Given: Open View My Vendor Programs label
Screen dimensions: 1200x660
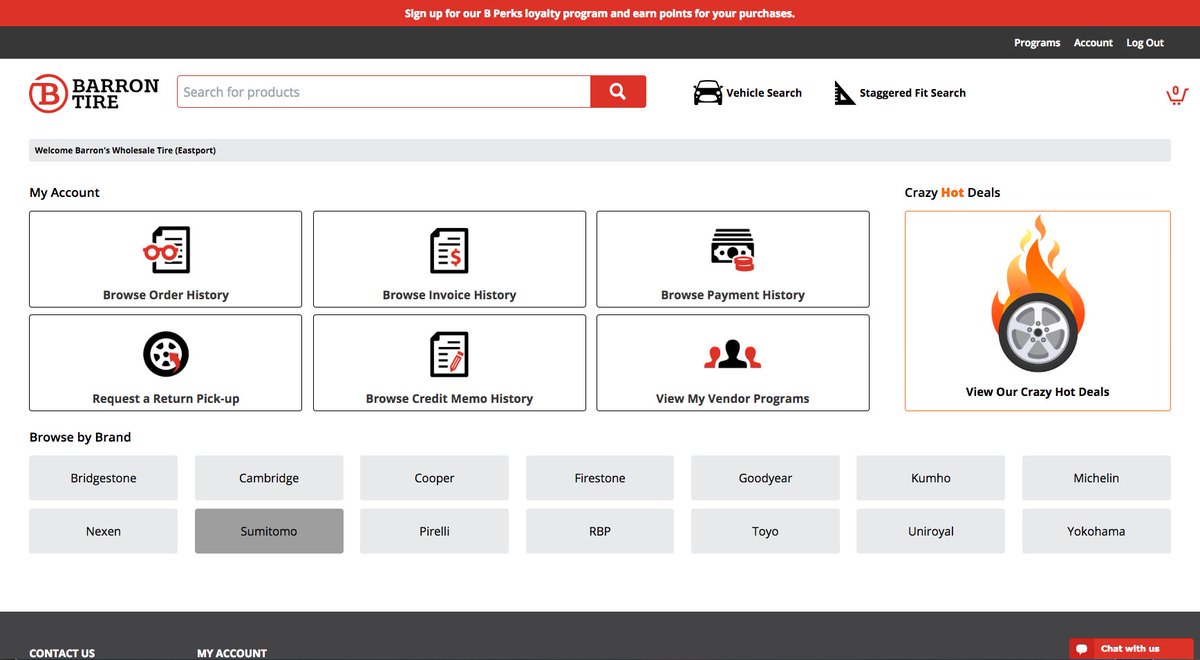Looking at the screenshot, I should 733,398.
